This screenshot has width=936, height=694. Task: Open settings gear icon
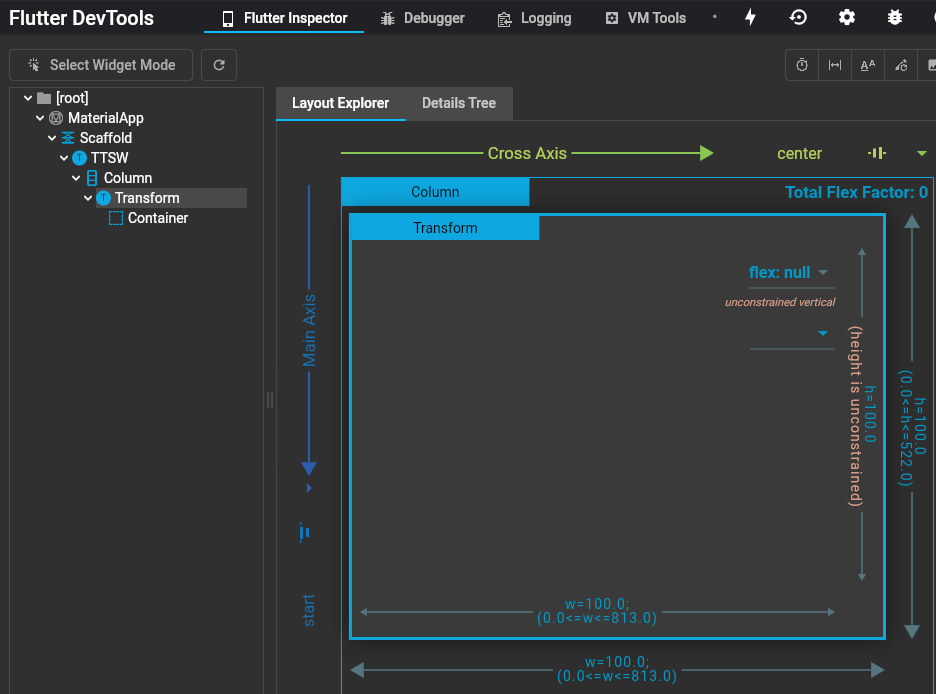846,17
